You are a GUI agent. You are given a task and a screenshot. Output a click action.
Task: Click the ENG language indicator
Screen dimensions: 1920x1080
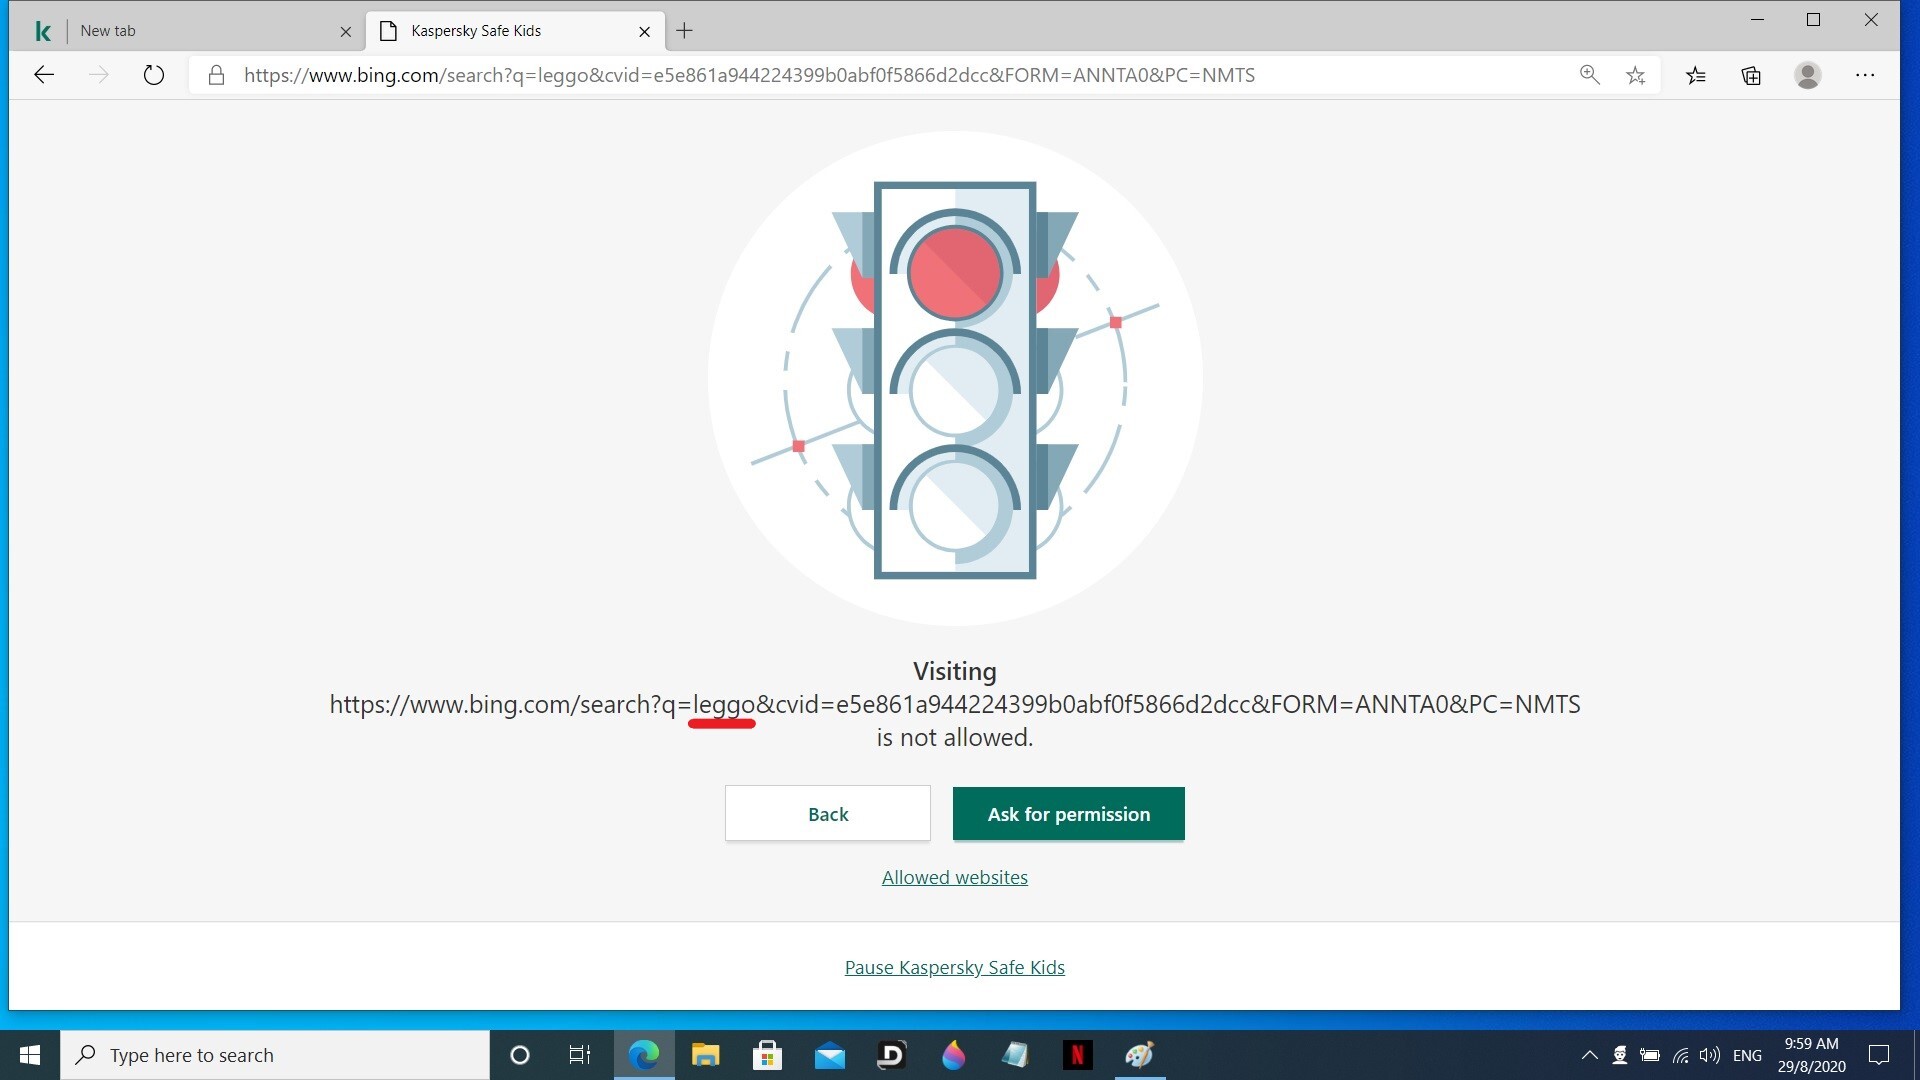coord(1747,1056)
